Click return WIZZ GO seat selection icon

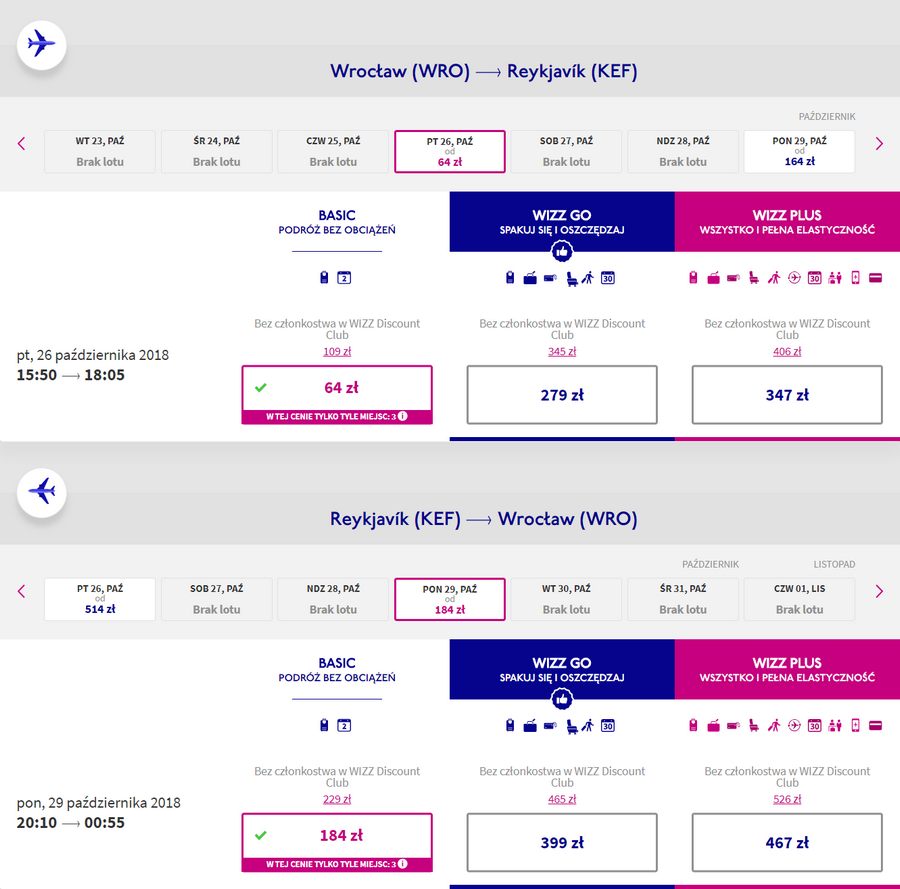[x=572, y=727]
